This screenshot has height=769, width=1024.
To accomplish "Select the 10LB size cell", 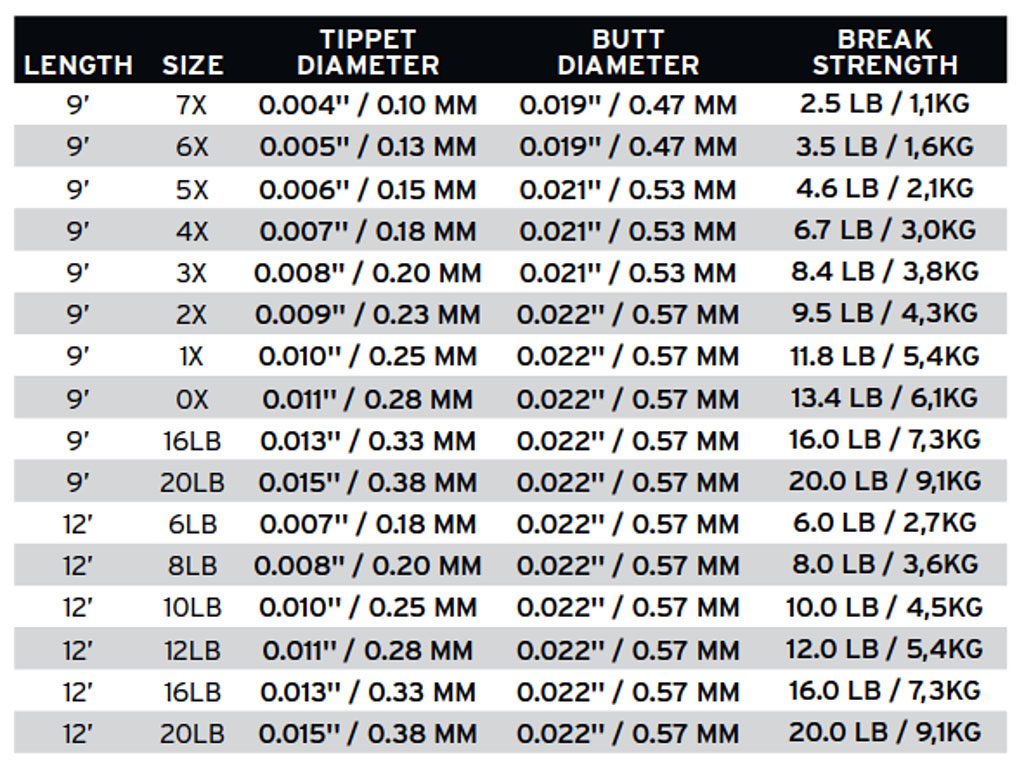I will pos(193,608).
